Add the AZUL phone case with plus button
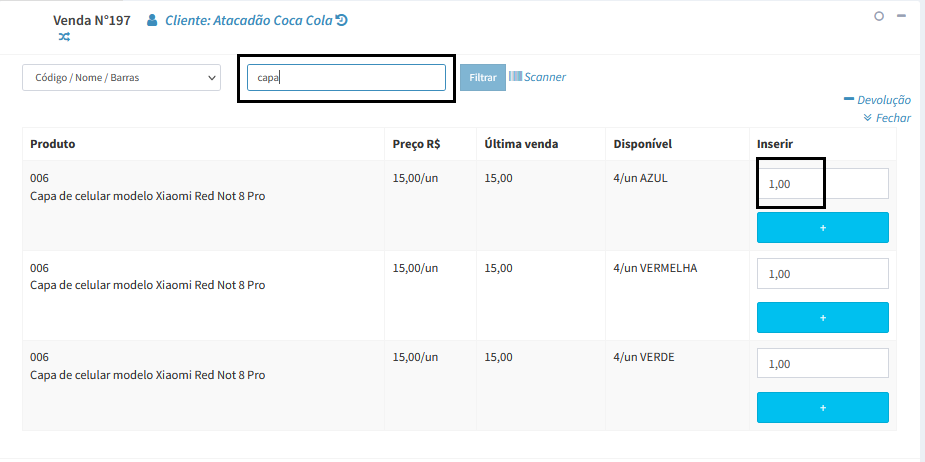Image resolution: width=925 pixels, height=462 pixels. click(x=822, y=228)
